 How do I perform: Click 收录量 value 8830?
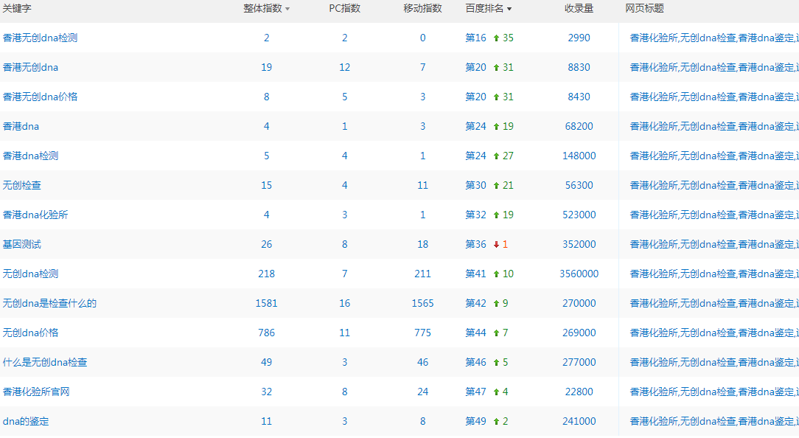pyautogui.click(x=579, y=67)
